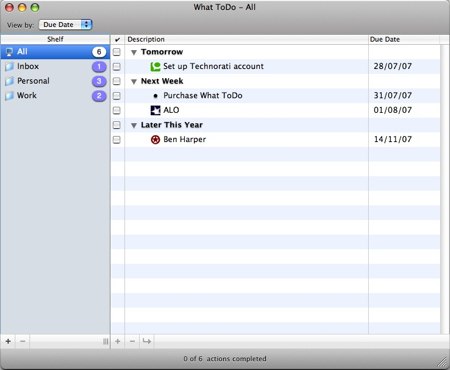Click the bullet icon beside Purchase What ToDo
Image resolution: width=450 pixels, height=370 pixels.
[155, 96]
